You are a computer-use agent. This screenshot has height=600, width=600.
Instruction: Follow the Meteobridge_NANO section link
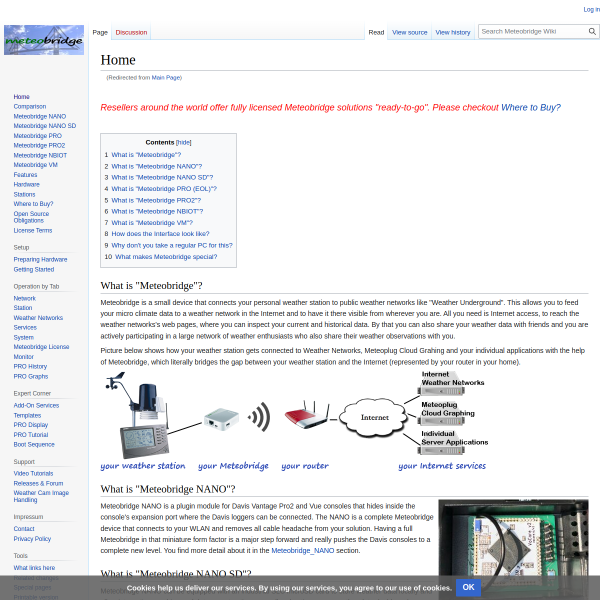303,551
